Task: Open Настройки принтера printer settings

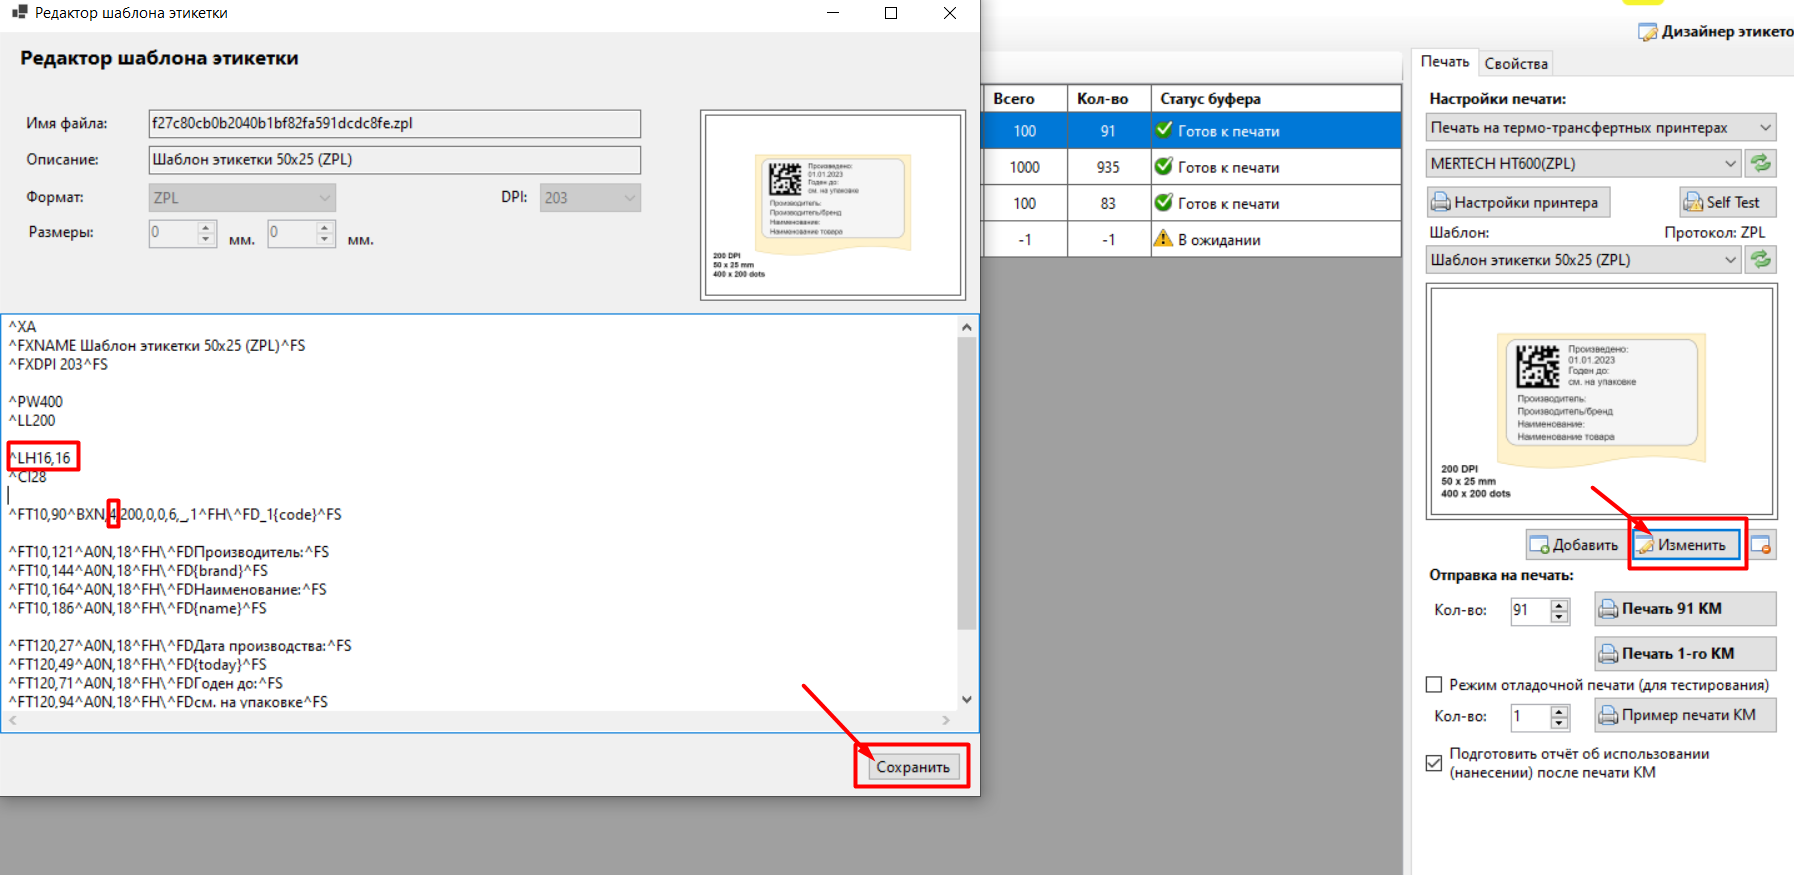Action: tap(1517, 202)
